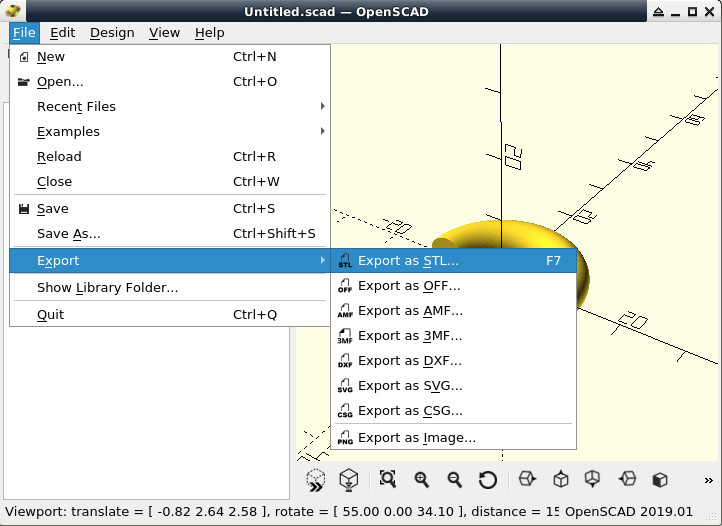This screenshot has width=722, height=526.
Task: Open the View menu
Action: pyautogui.click(x=164, y=33)
